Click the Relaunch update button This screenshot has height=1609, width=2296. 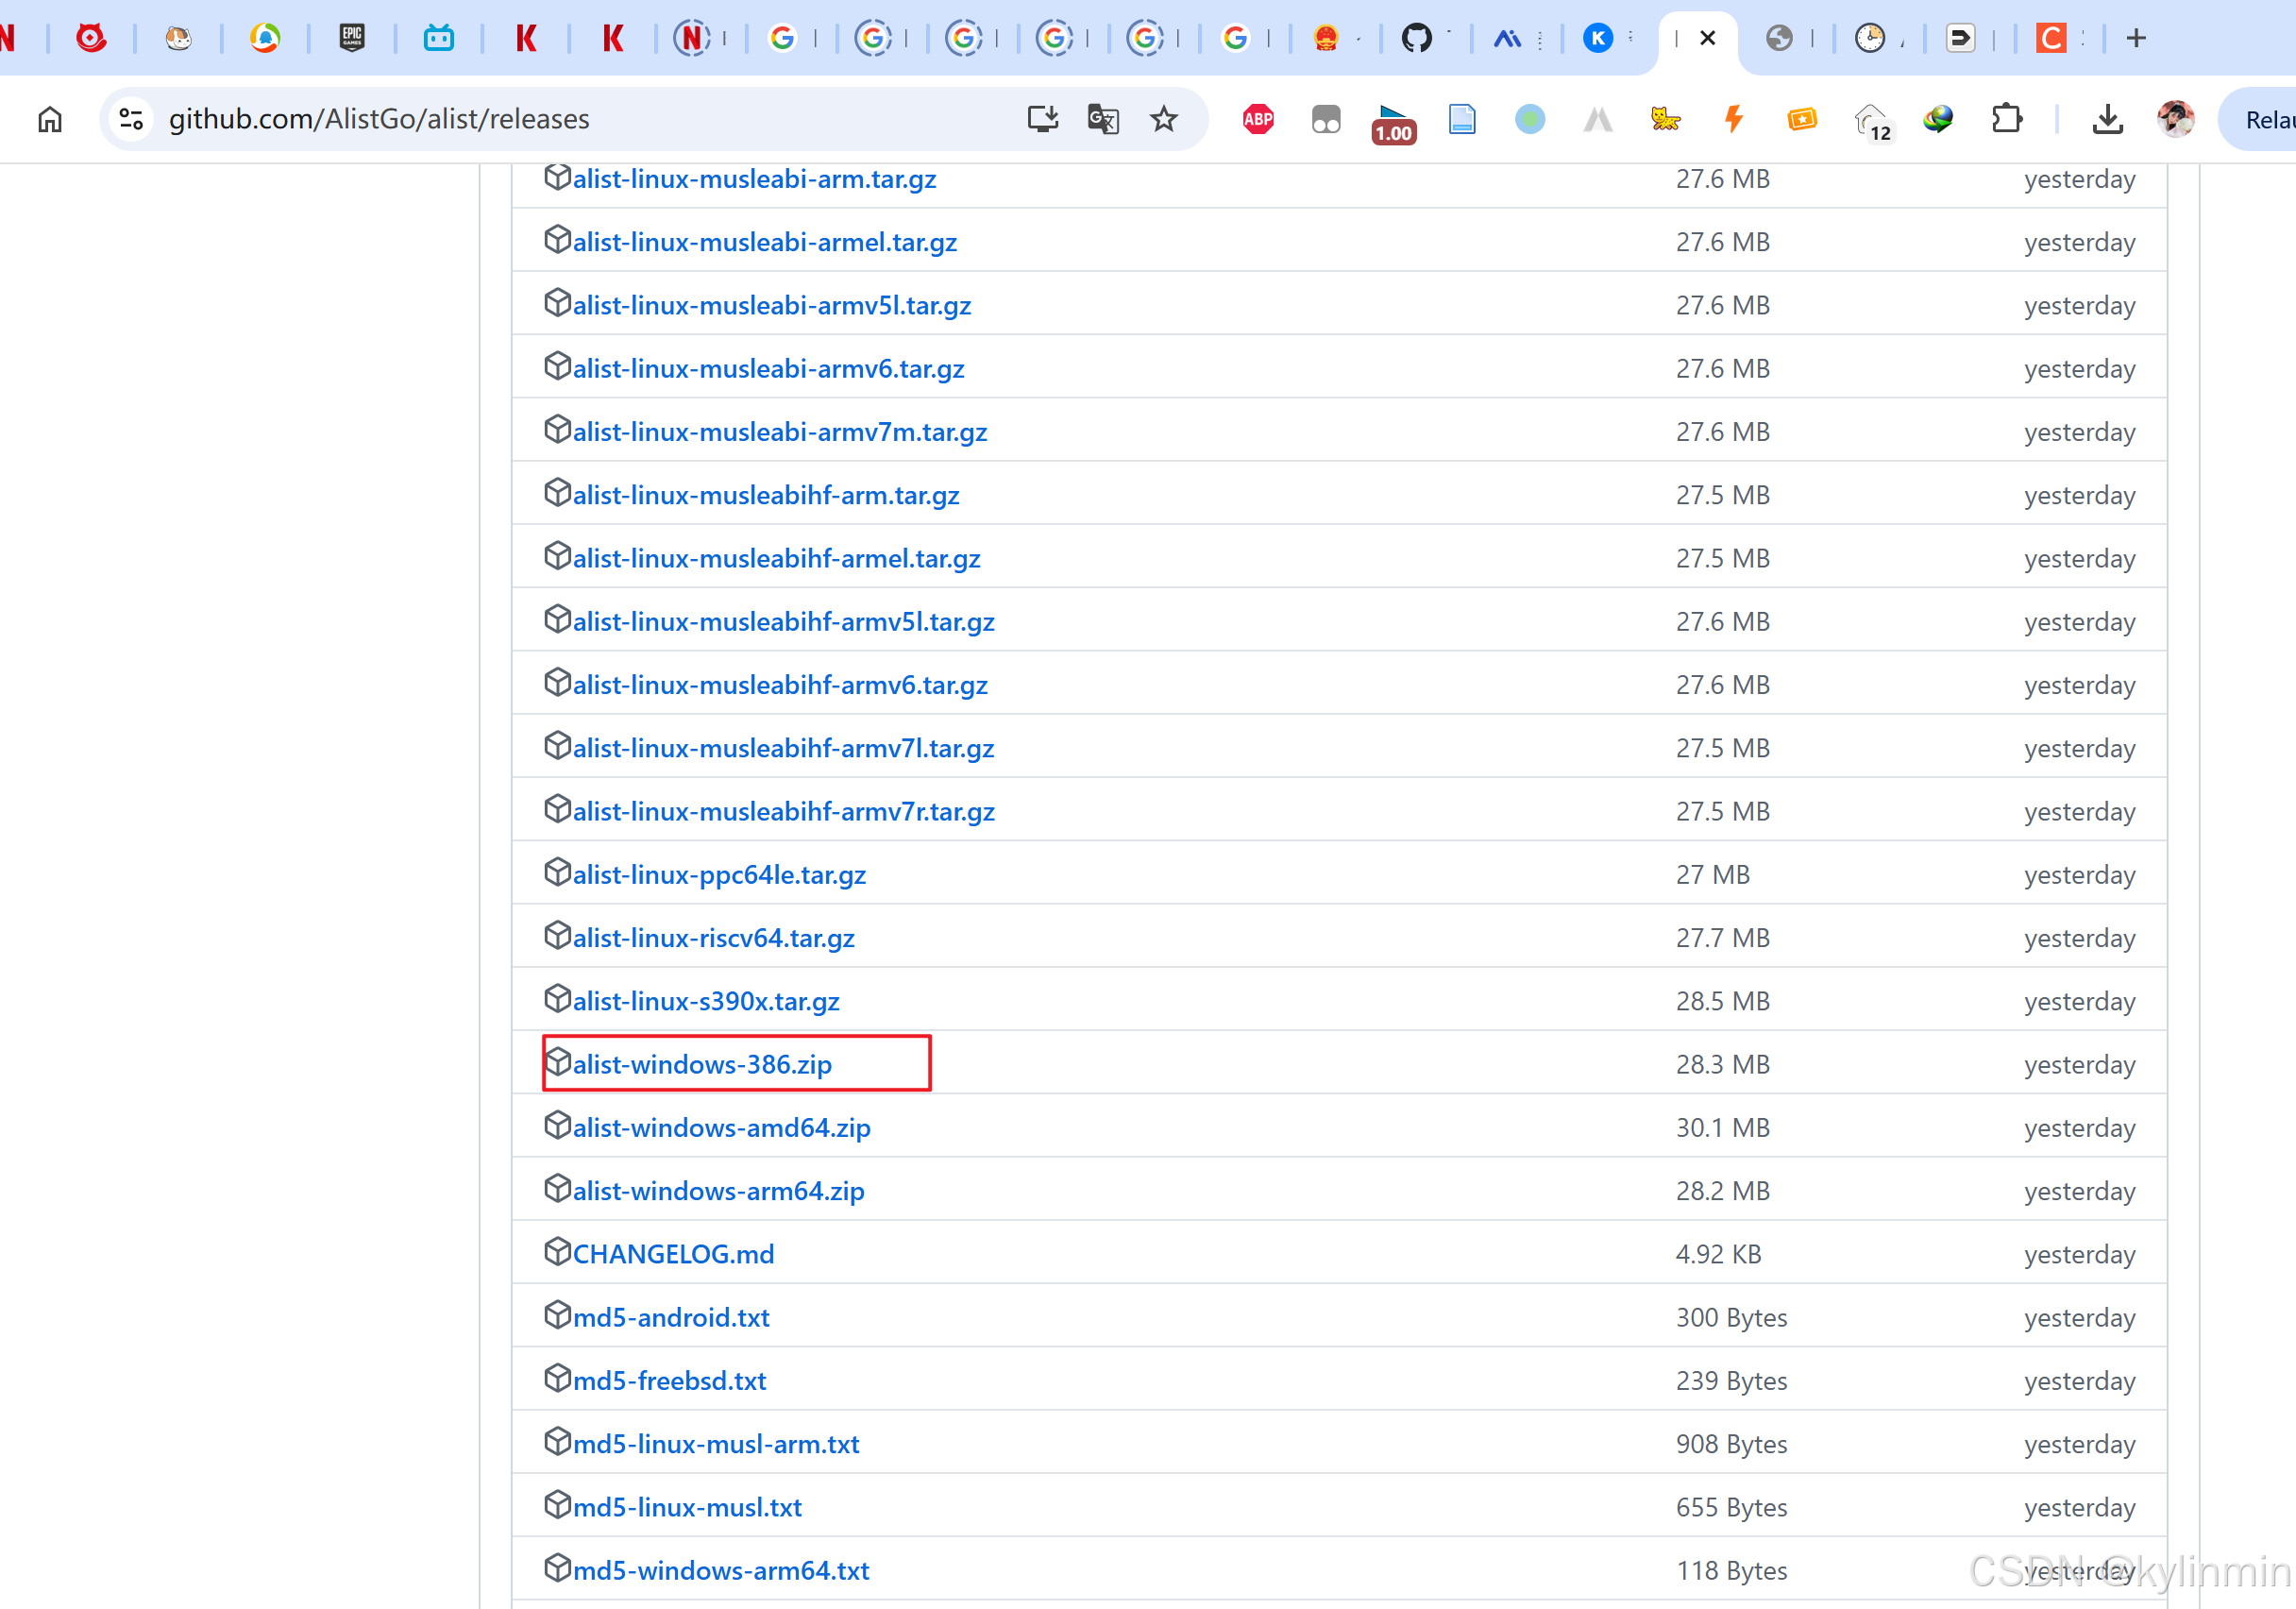(x=2262, y=119)
